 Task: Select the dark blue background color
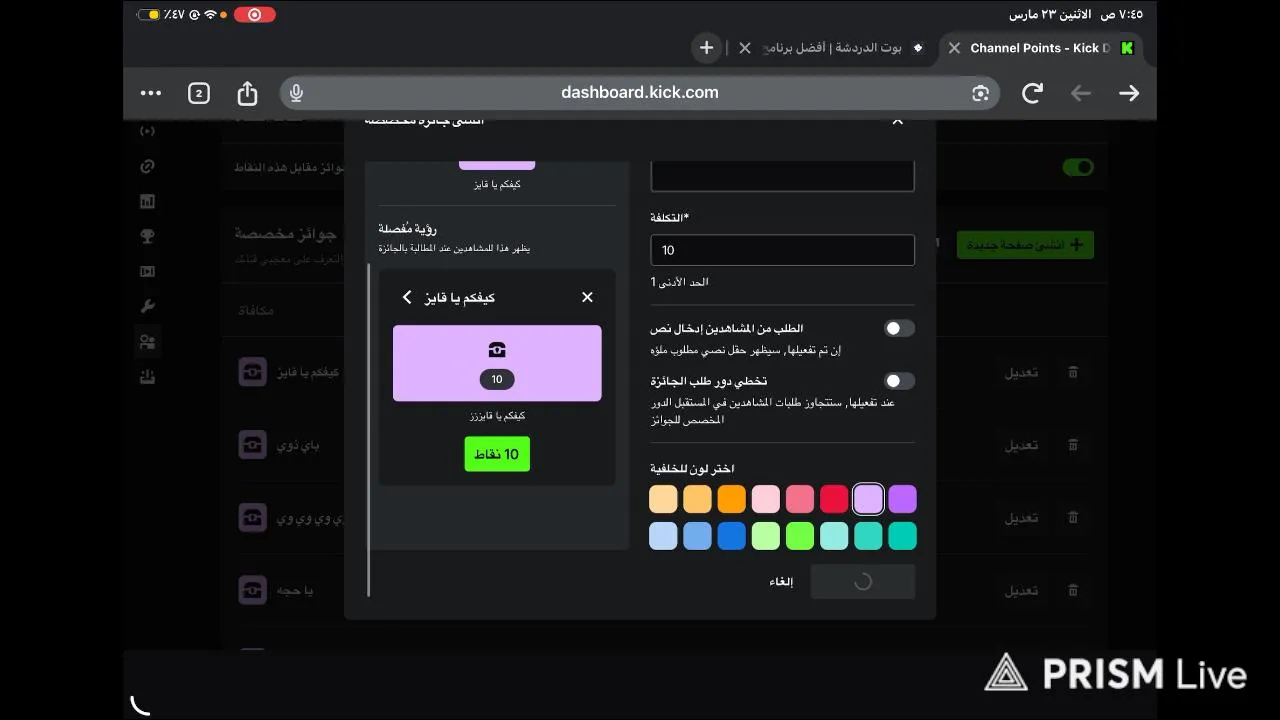pos(731,536)
